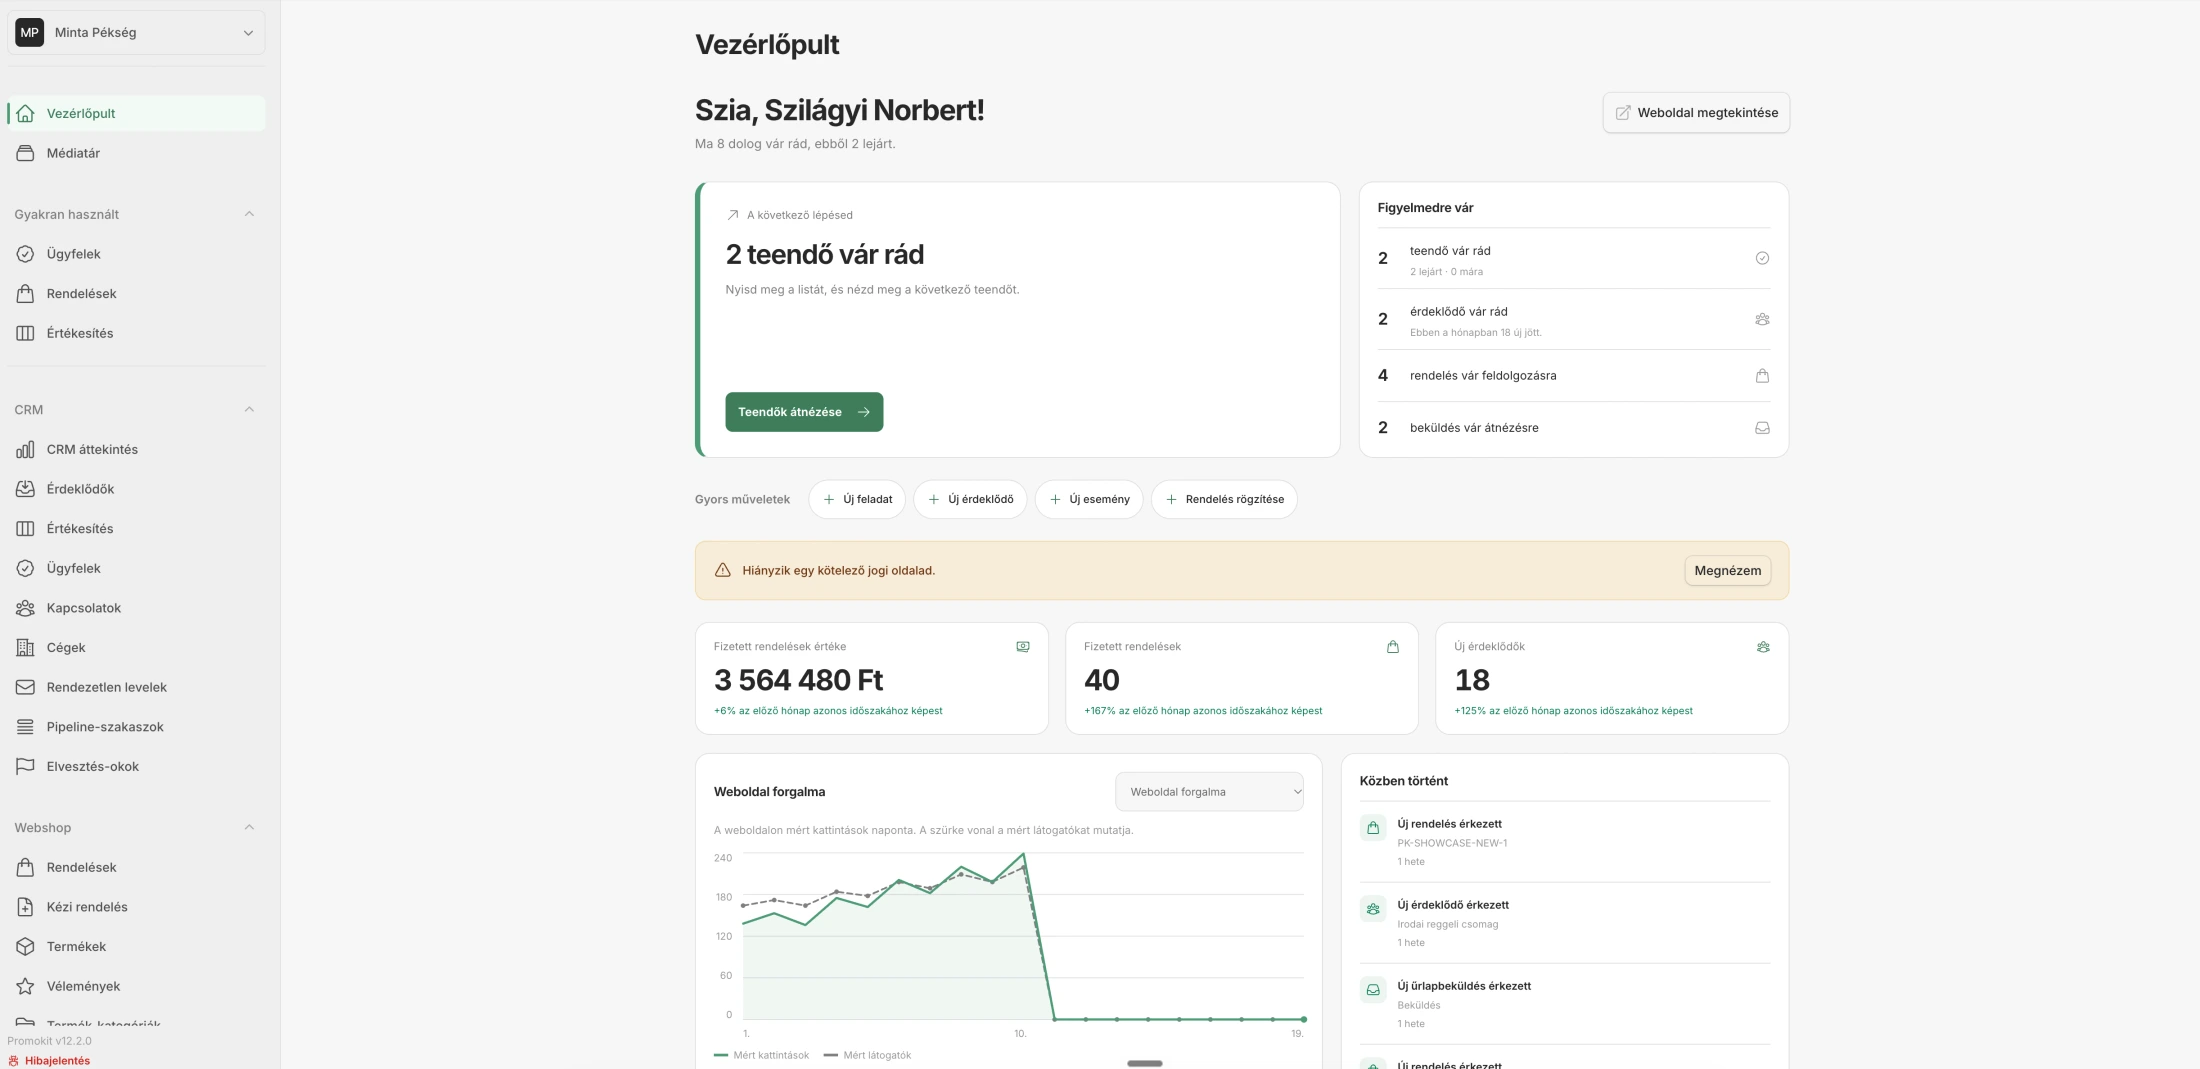
Task: Click the Elvesztés-okok flag icon
Action: 26,767
